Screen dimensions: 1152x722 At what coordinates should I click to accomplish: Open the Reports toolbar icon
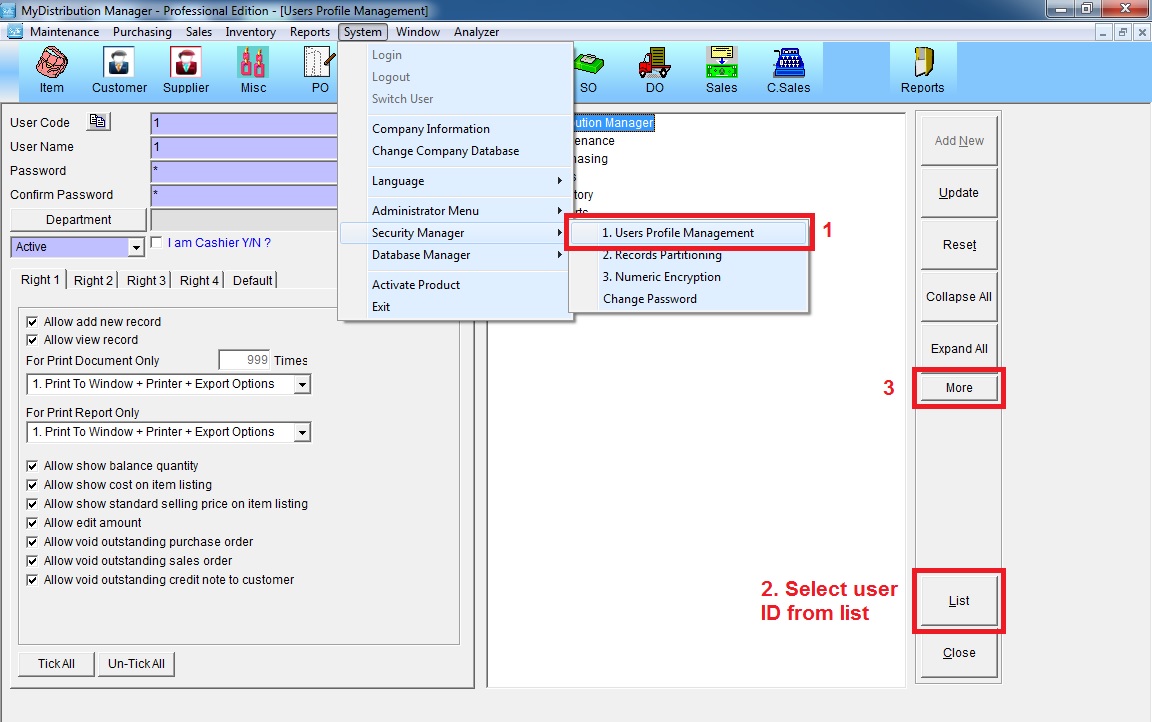click(922, 70)
